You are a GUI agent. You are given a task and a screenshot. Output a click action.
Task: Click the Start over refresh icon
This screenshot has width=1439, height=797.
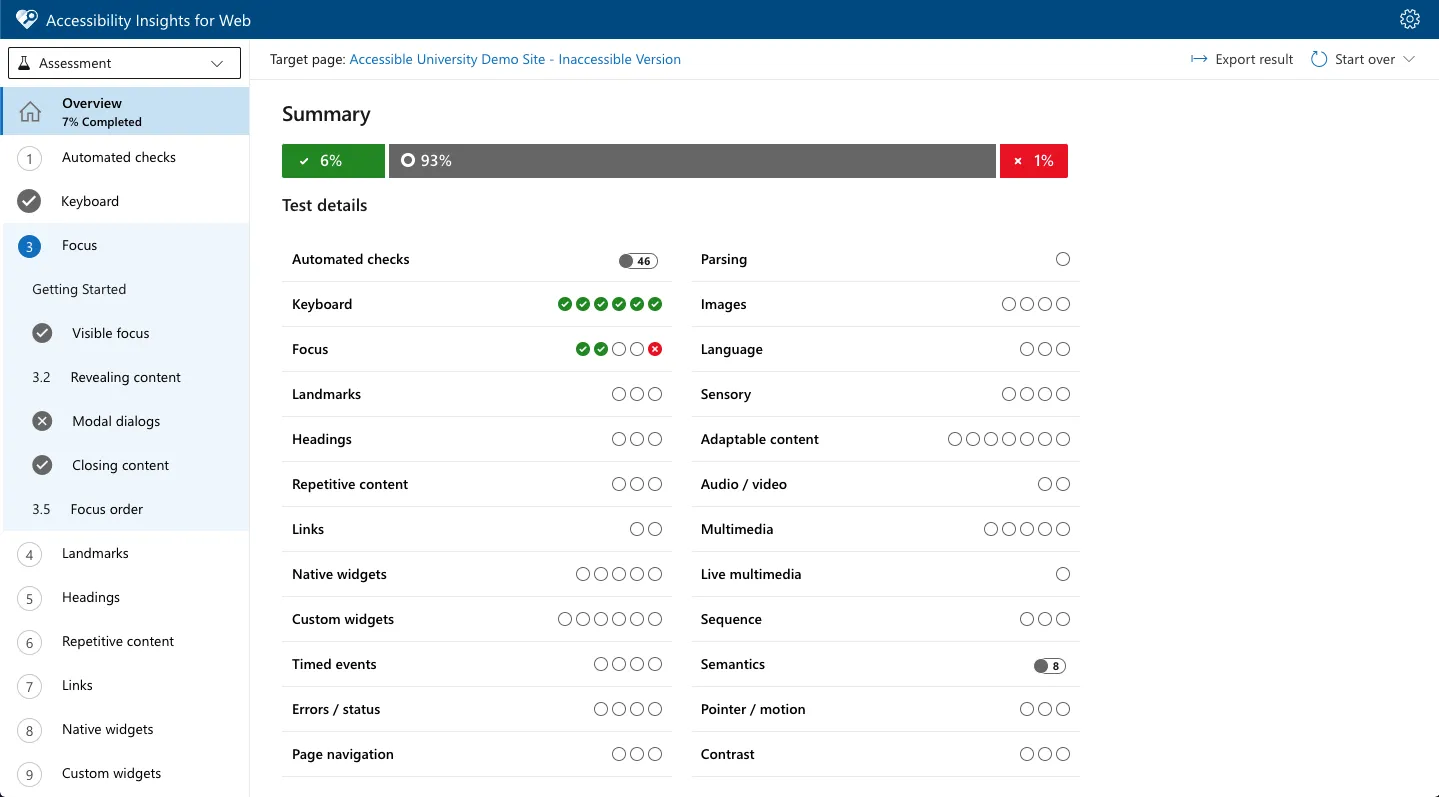1319,59
